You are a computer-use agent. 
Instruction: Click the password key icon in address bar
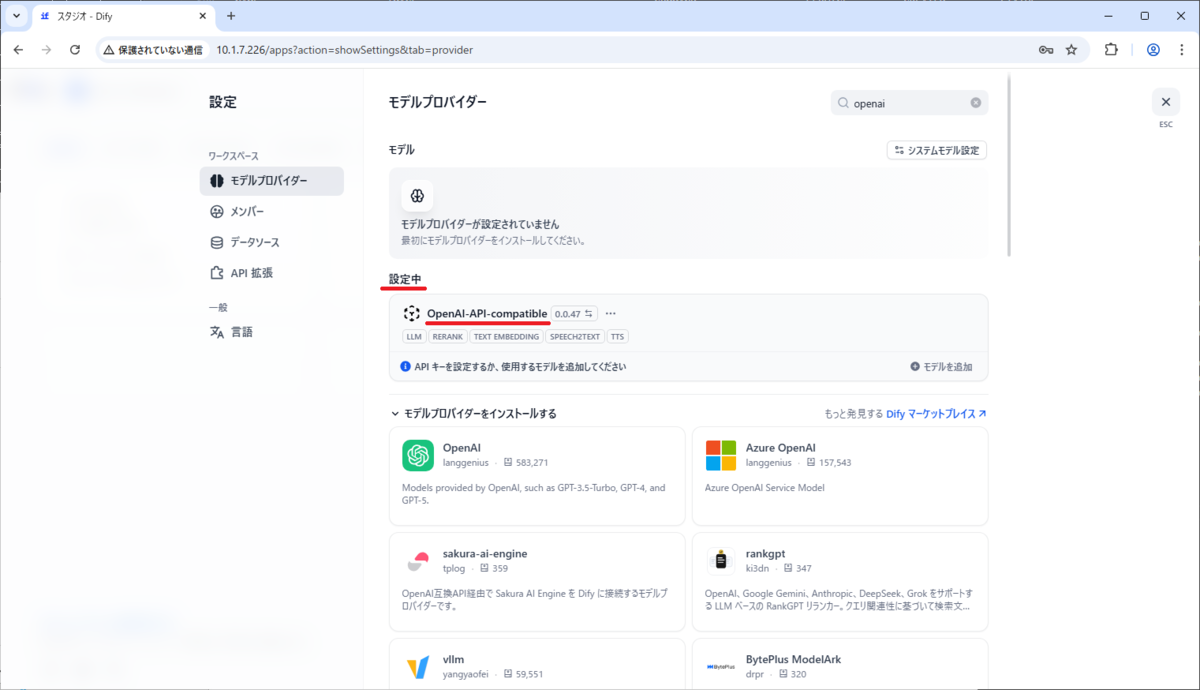pyautogui.click(x=1046, y=49)
